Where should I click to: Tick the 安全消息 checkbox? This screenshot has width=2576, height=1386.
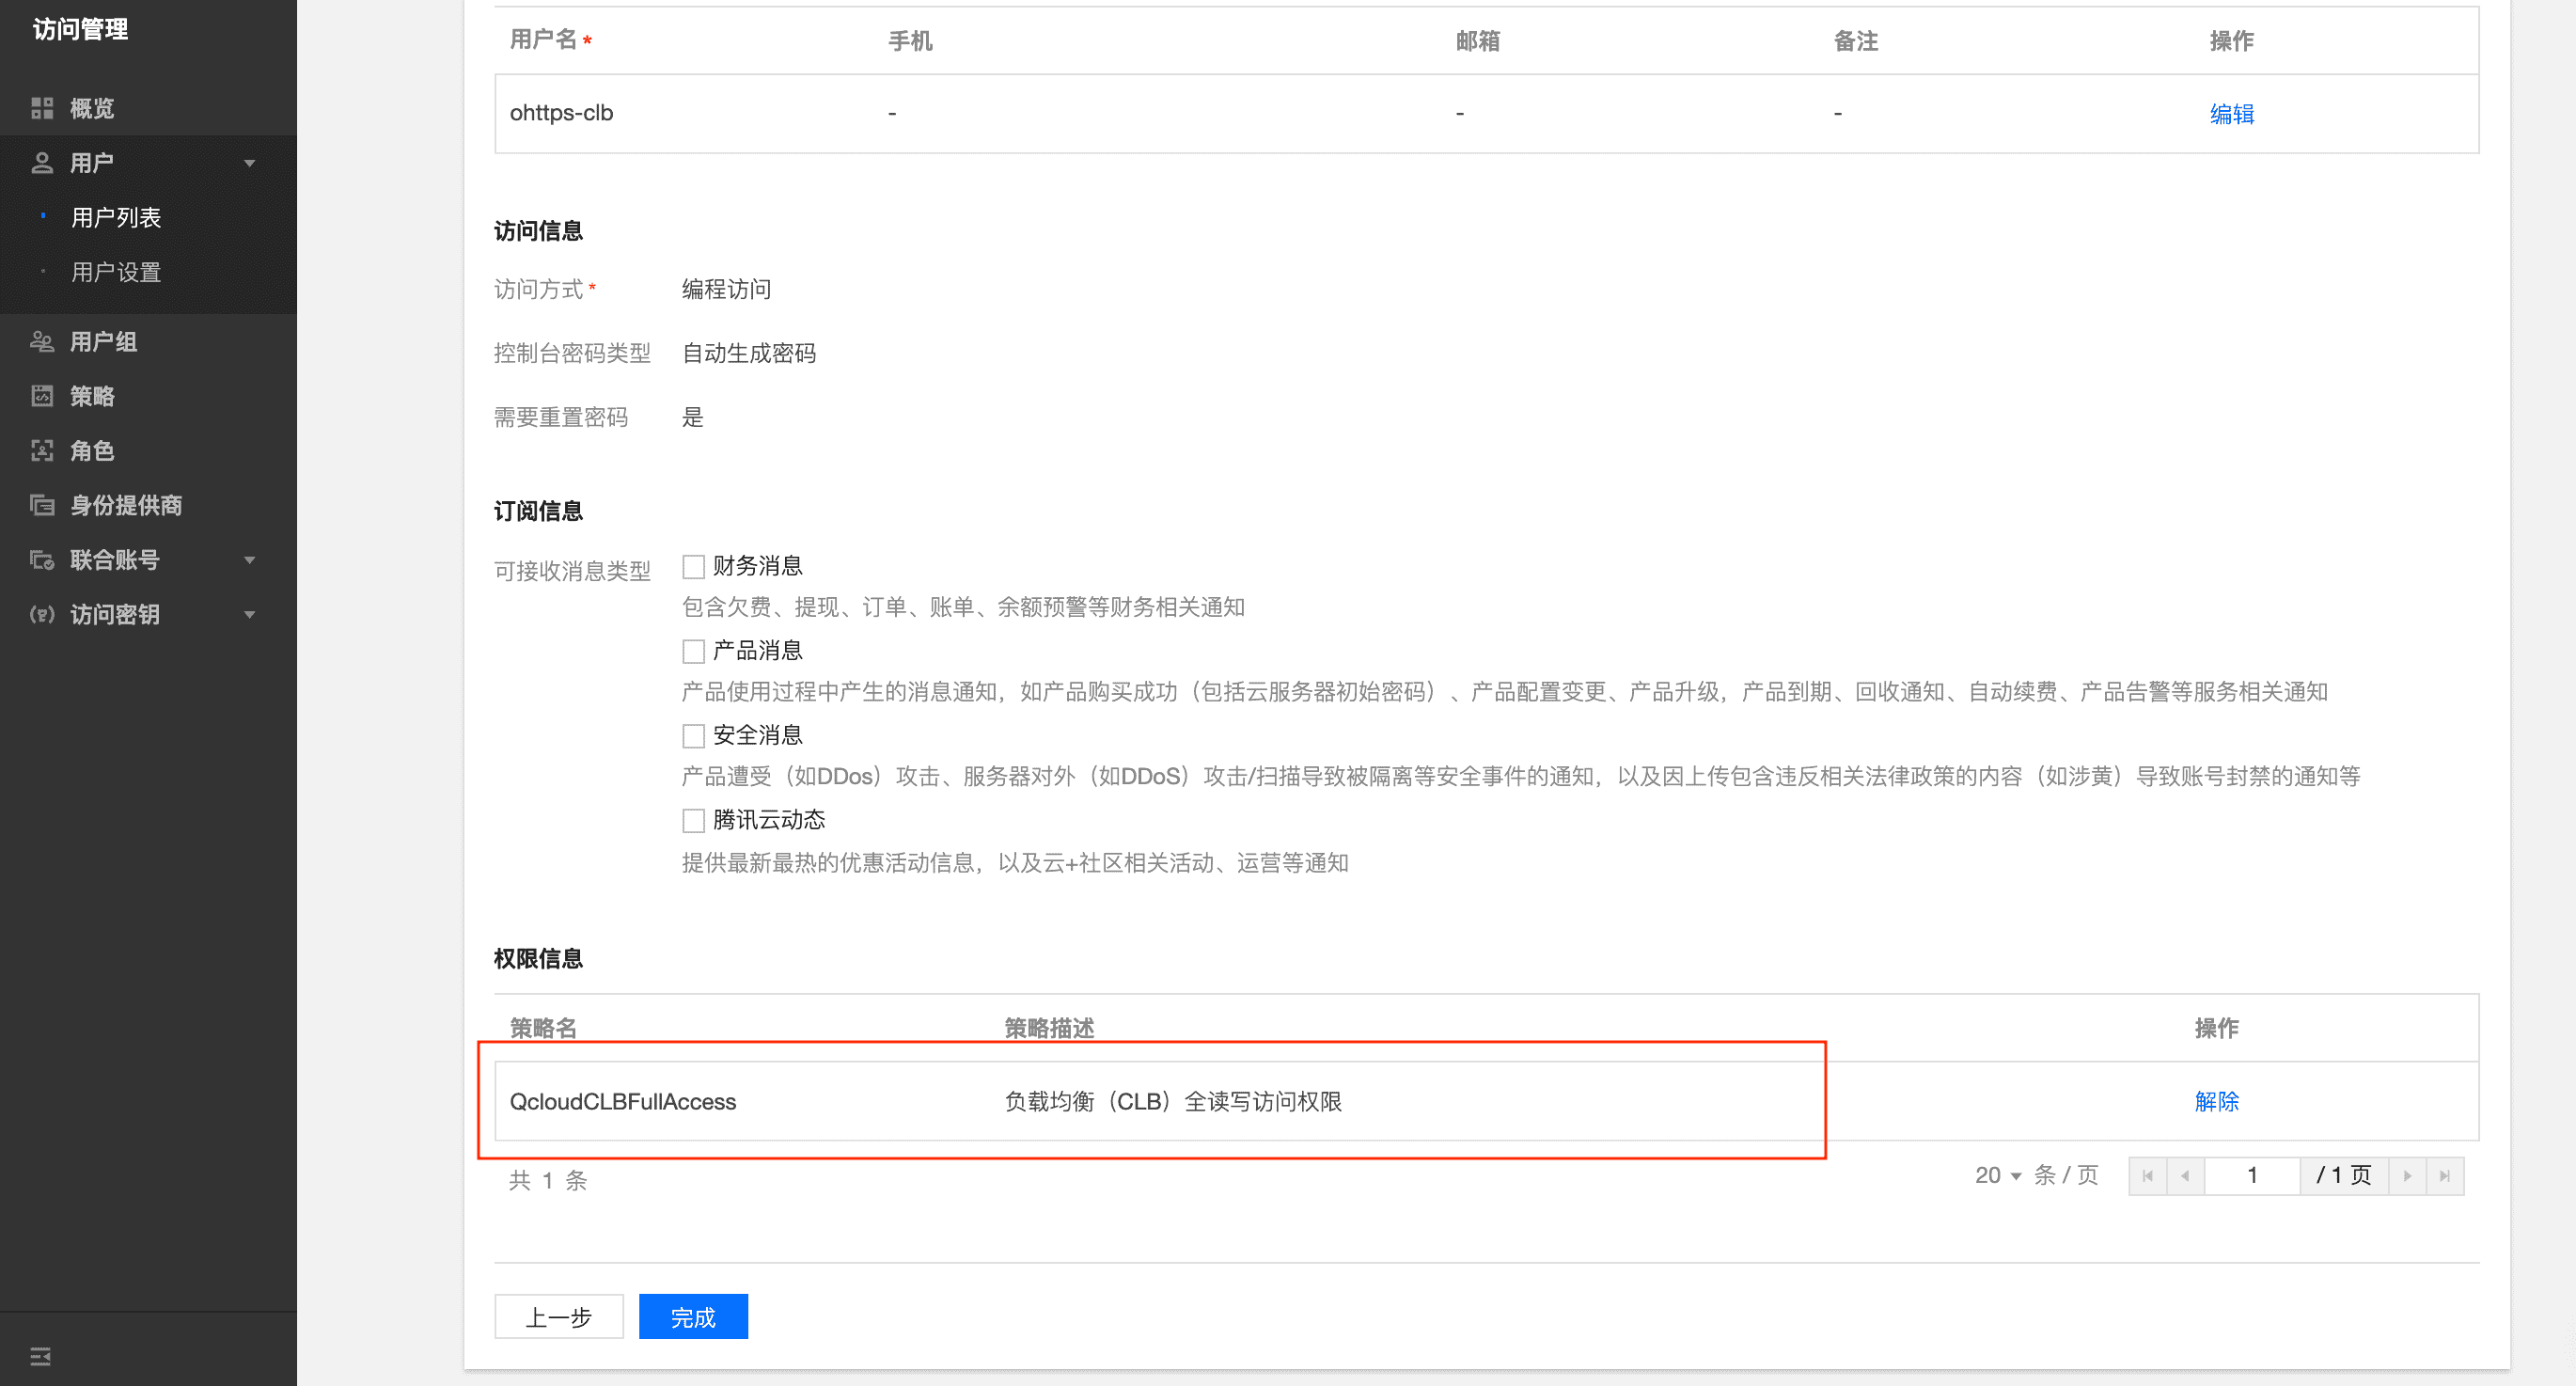tap(693, 737)
